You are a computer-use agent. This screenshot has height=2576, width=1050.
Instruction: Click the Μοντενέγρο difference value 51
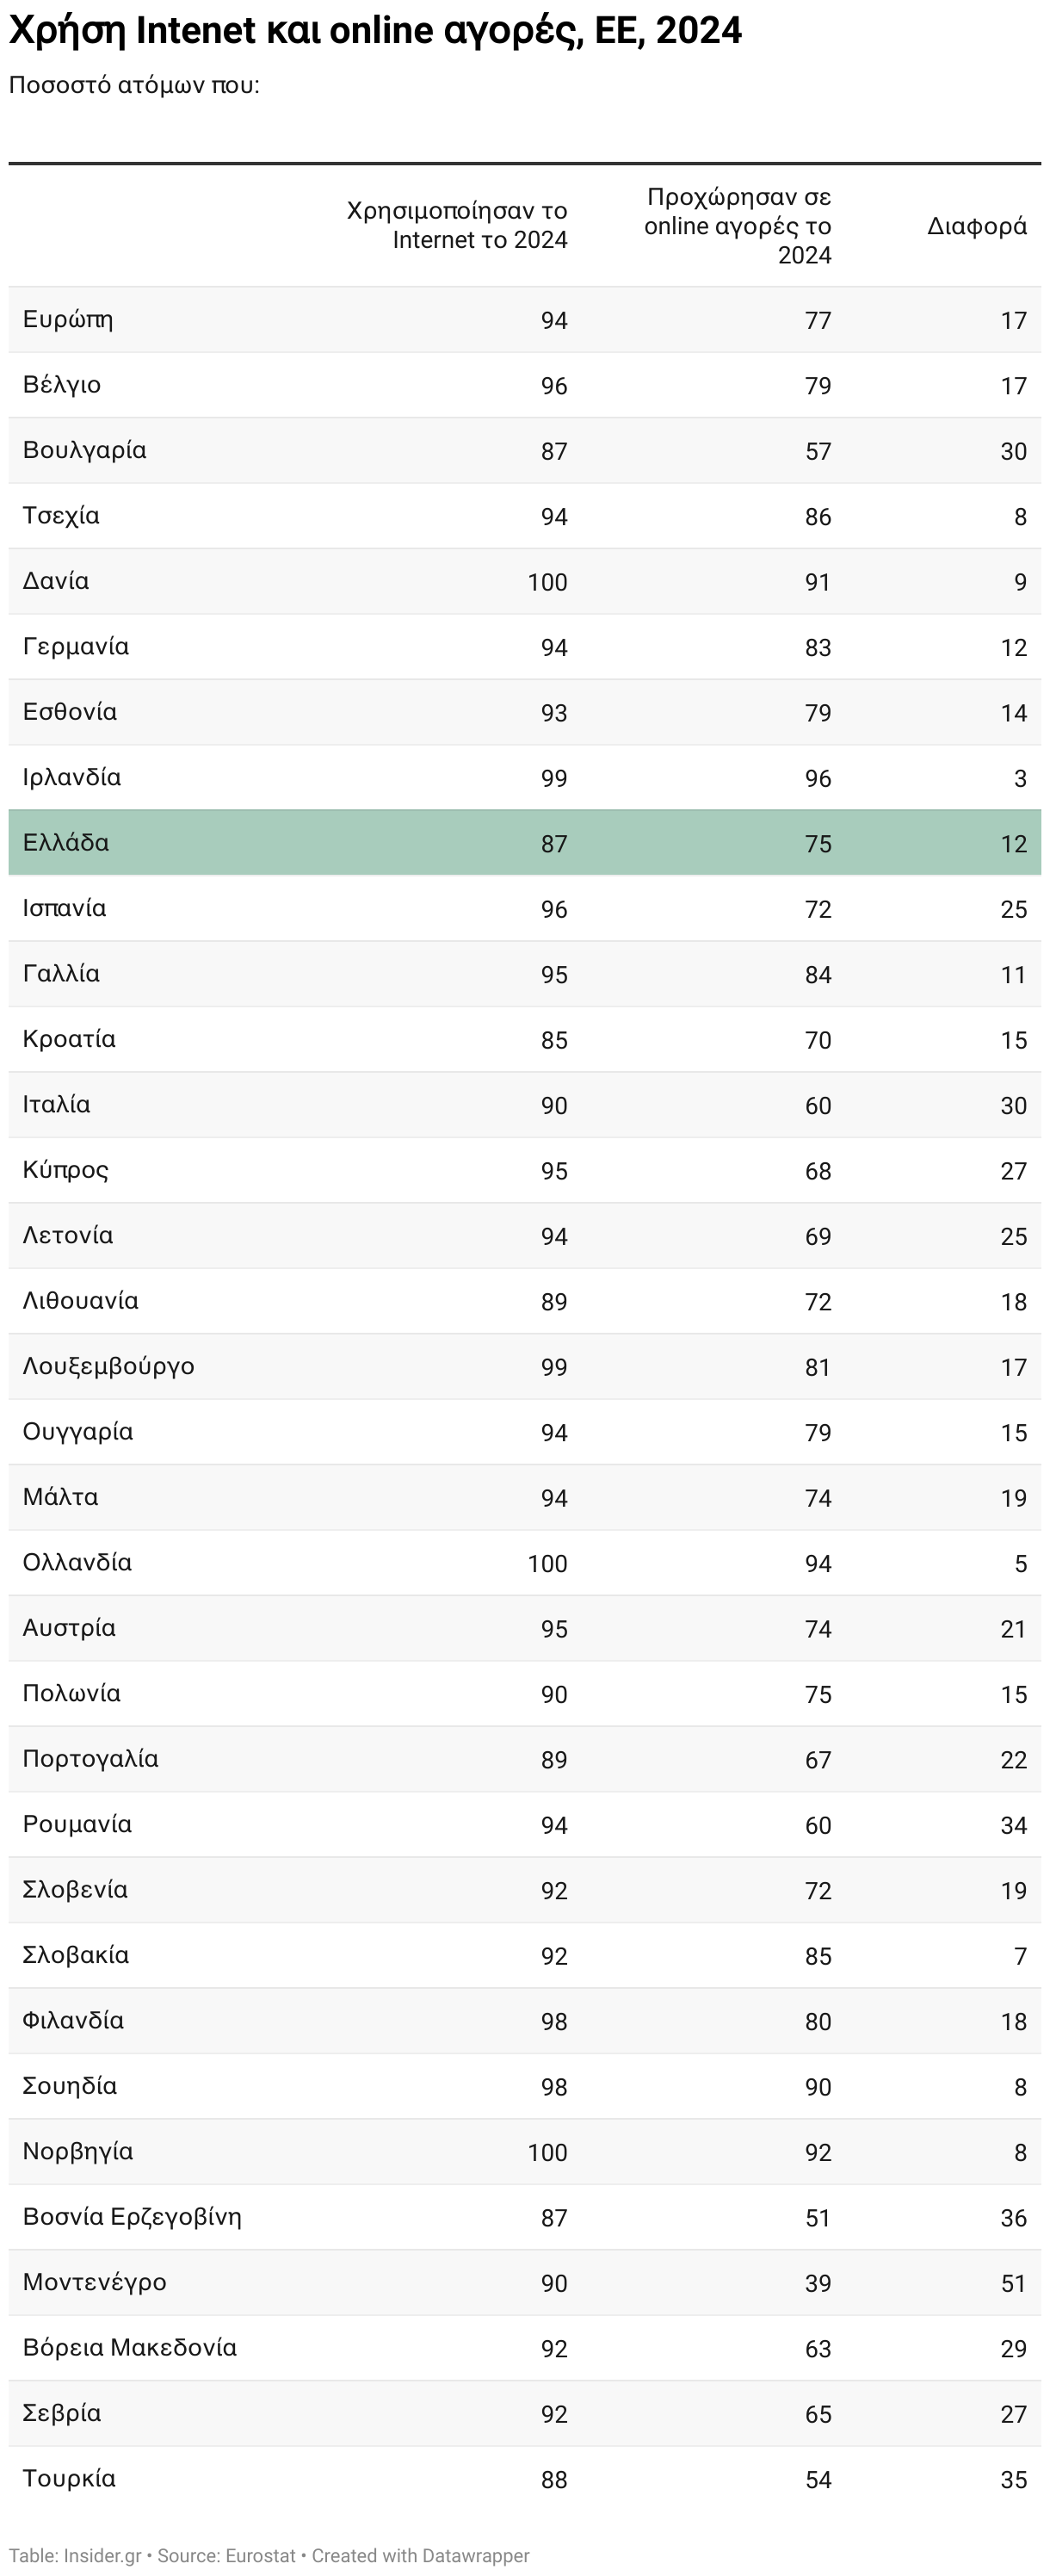[x=1014, y=2283]
